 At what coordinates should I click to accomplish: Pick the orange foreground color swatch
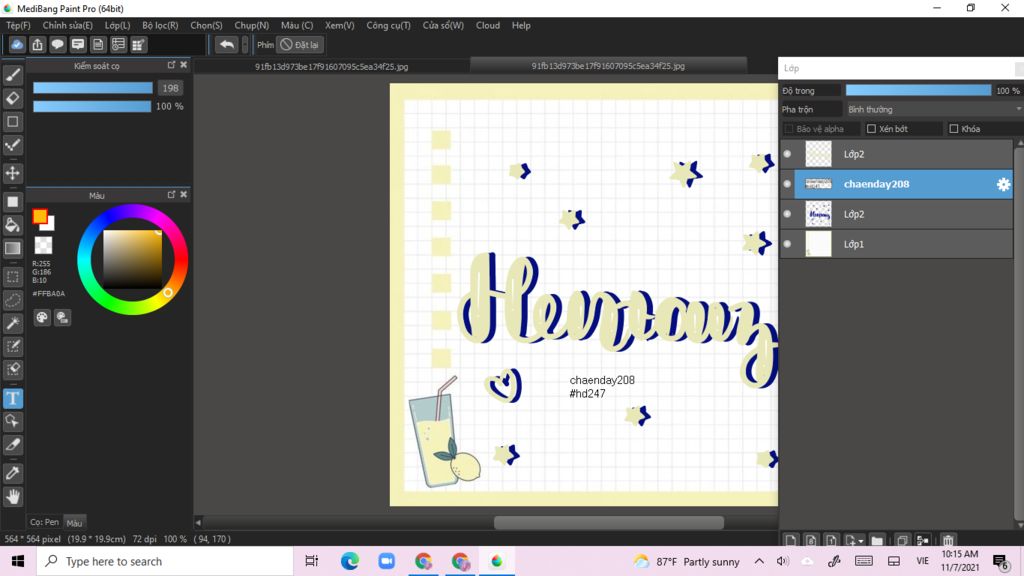tap(40, 216)
